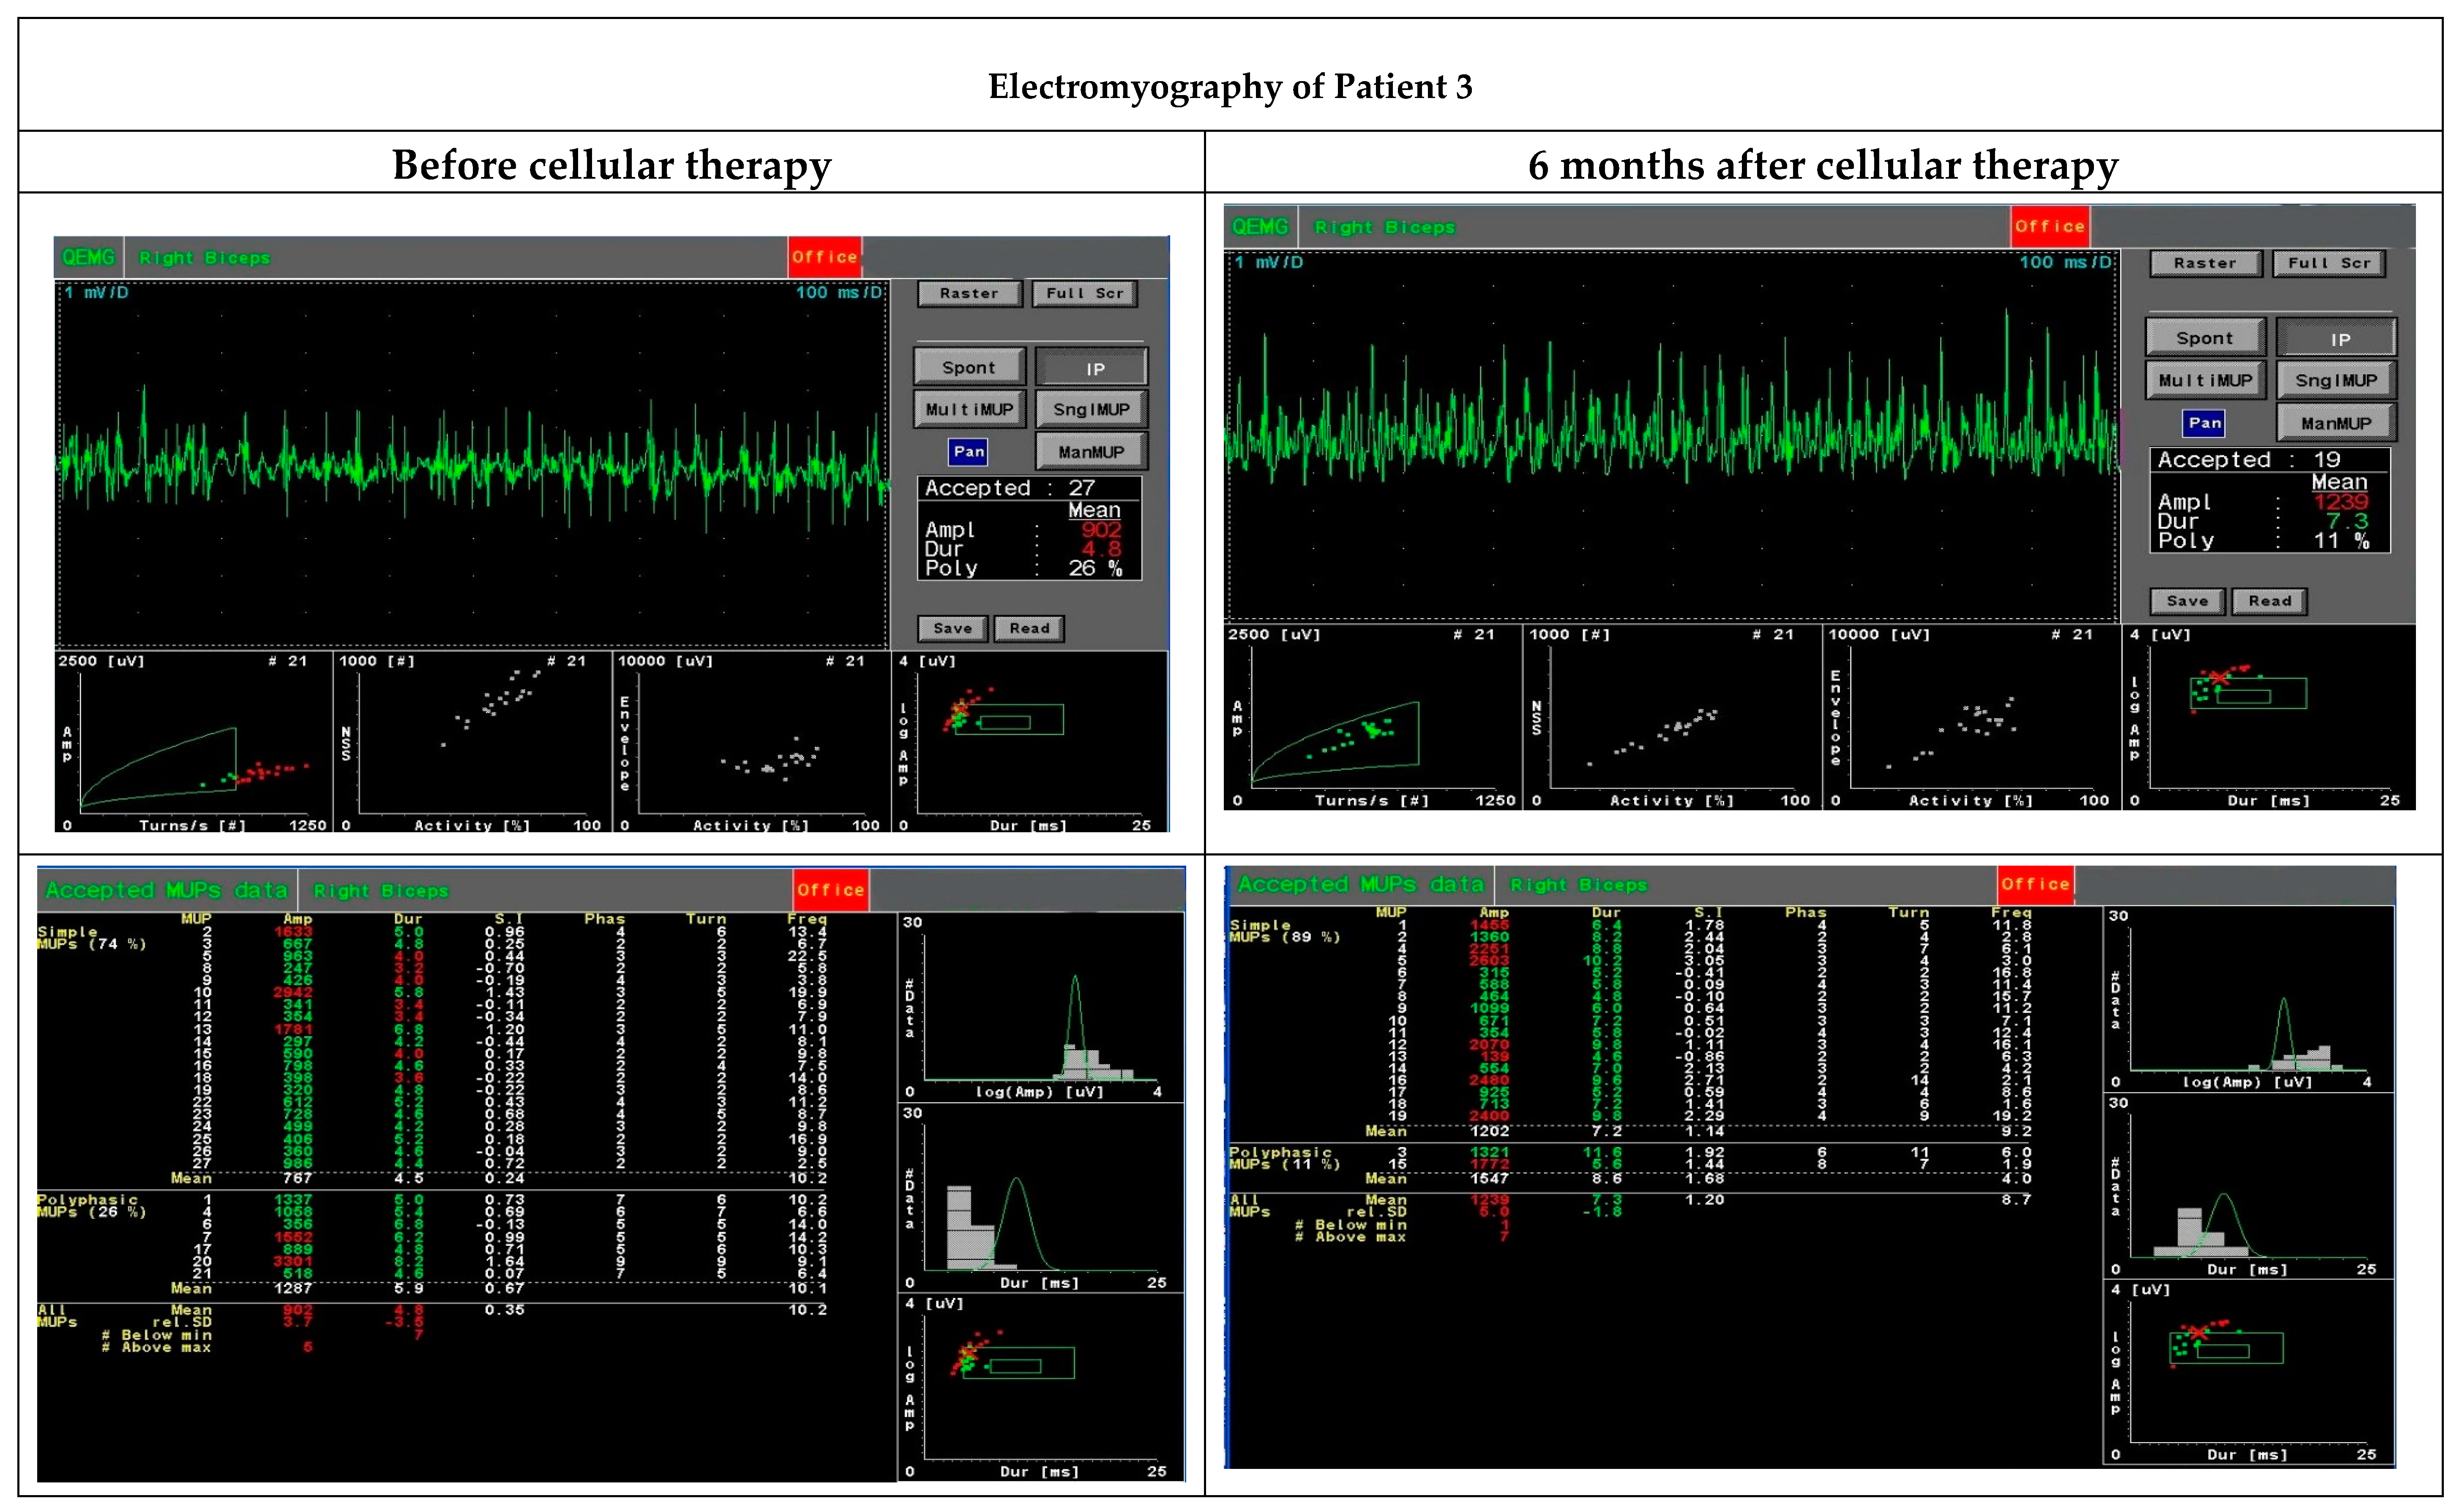Click blue Pan icon in left panel

click(968, 451)
